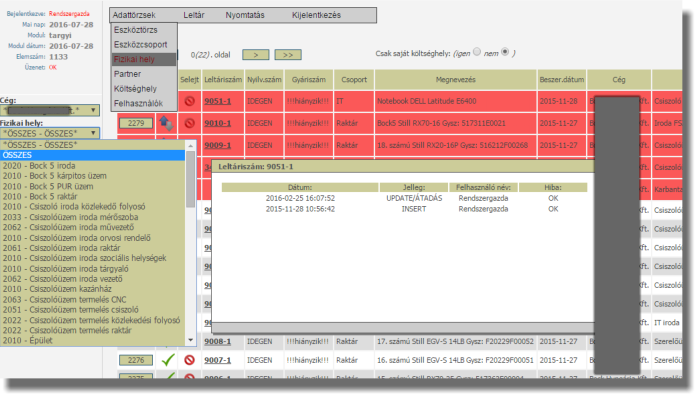Click the 'INSERT' log entry
The image size is (700, 395).
click(x=414, y=209)
